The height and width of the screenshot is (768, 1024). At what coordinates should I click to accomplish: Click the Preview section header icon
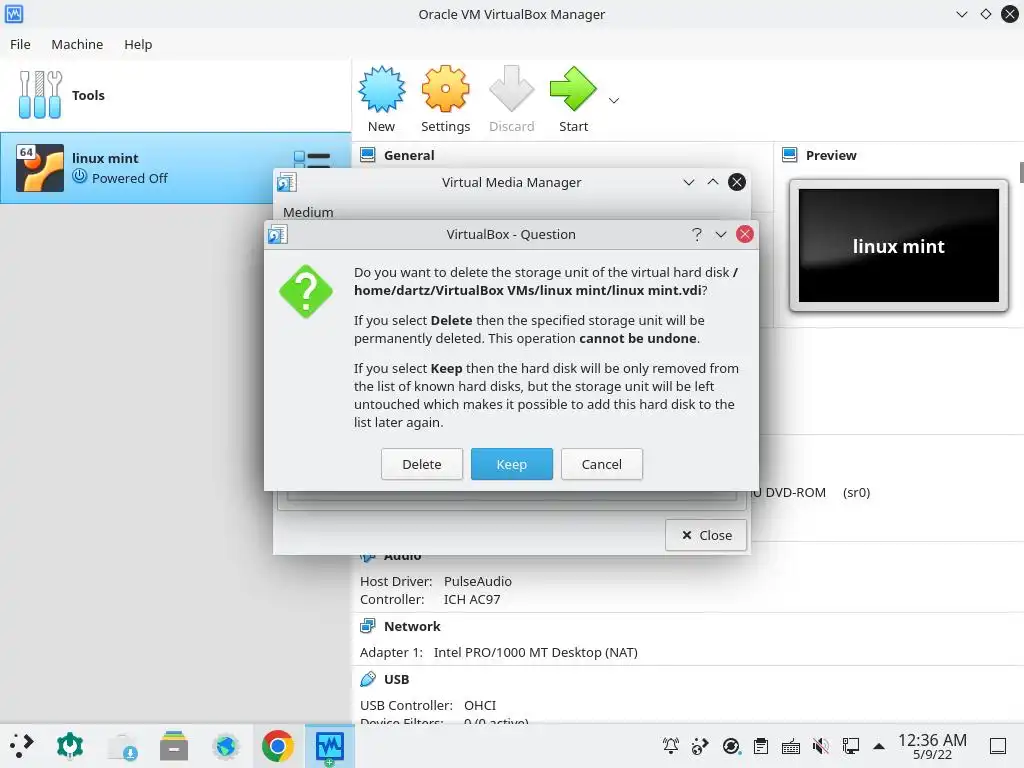[x=790, y=155]
